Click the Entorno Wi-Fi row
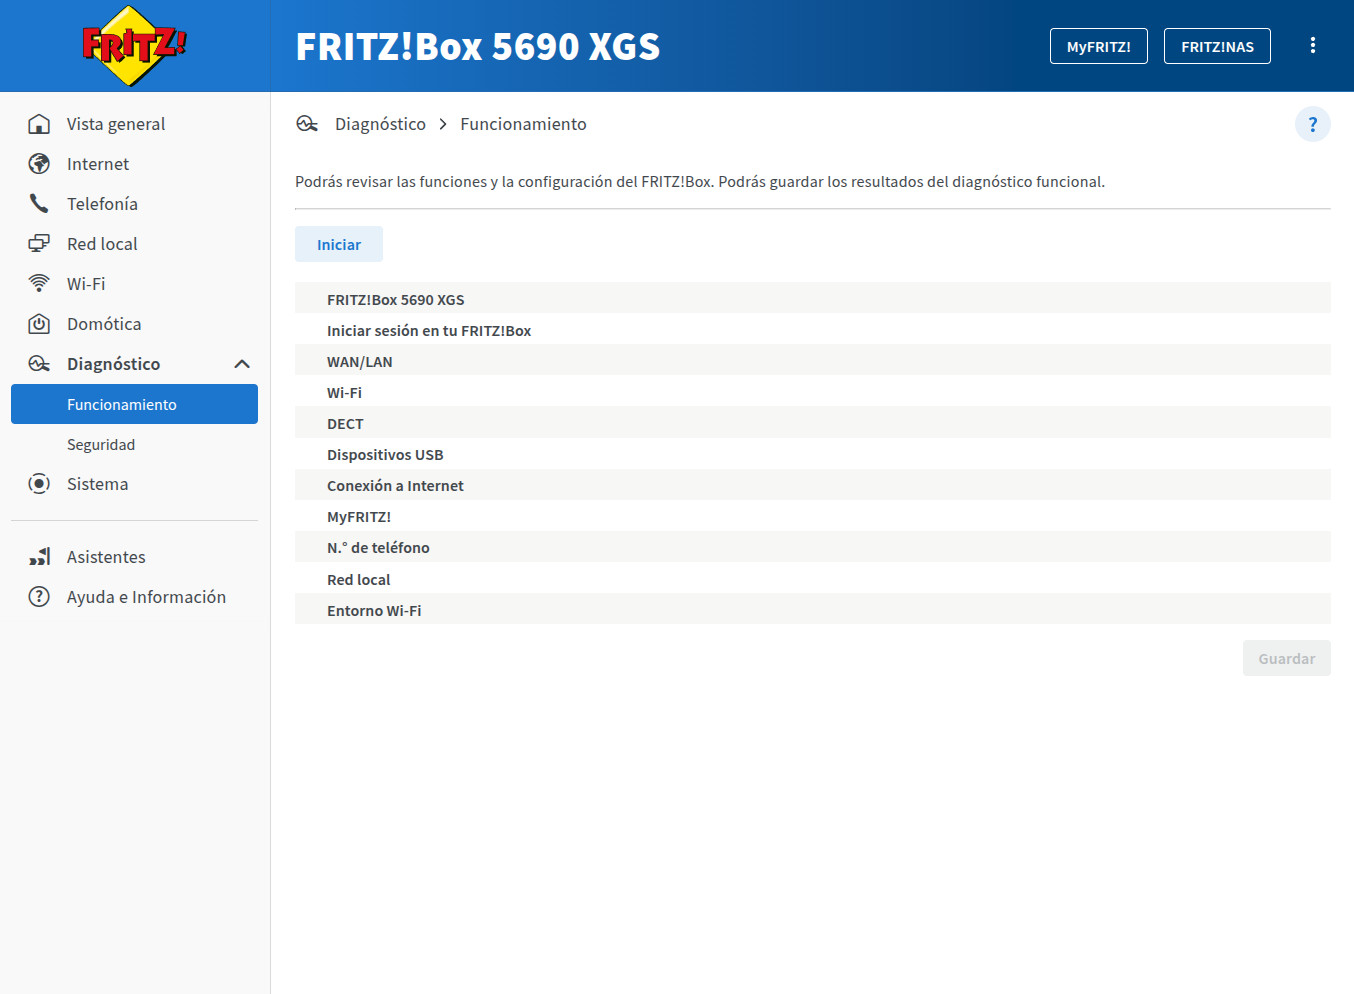Screen dimensions: 1354x994 point(812,610)
